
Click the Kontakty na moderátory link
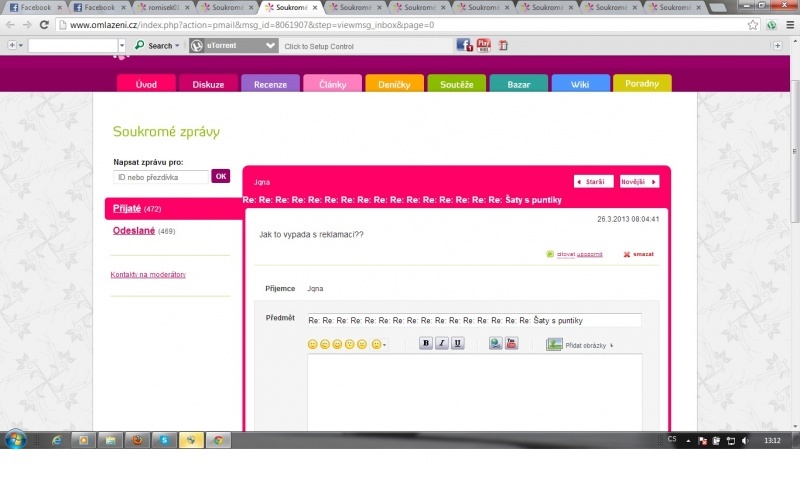(x=148, y=274)
